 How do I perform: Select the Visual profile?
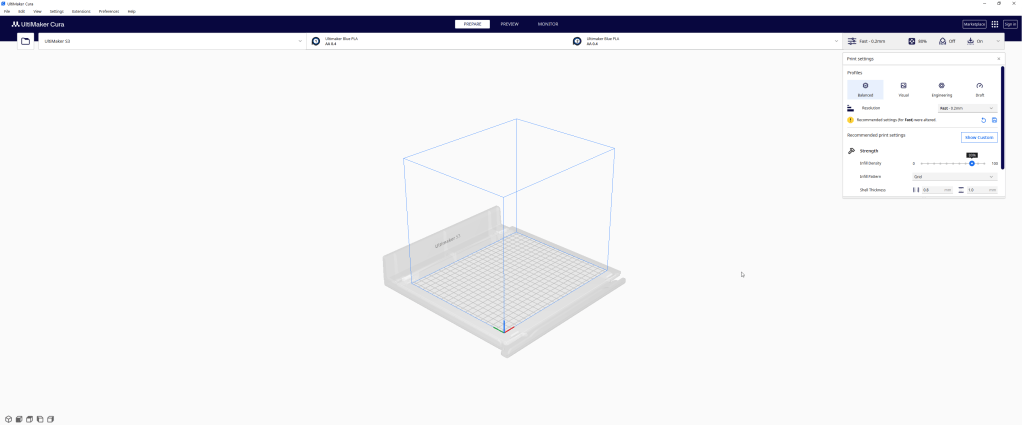903,89
